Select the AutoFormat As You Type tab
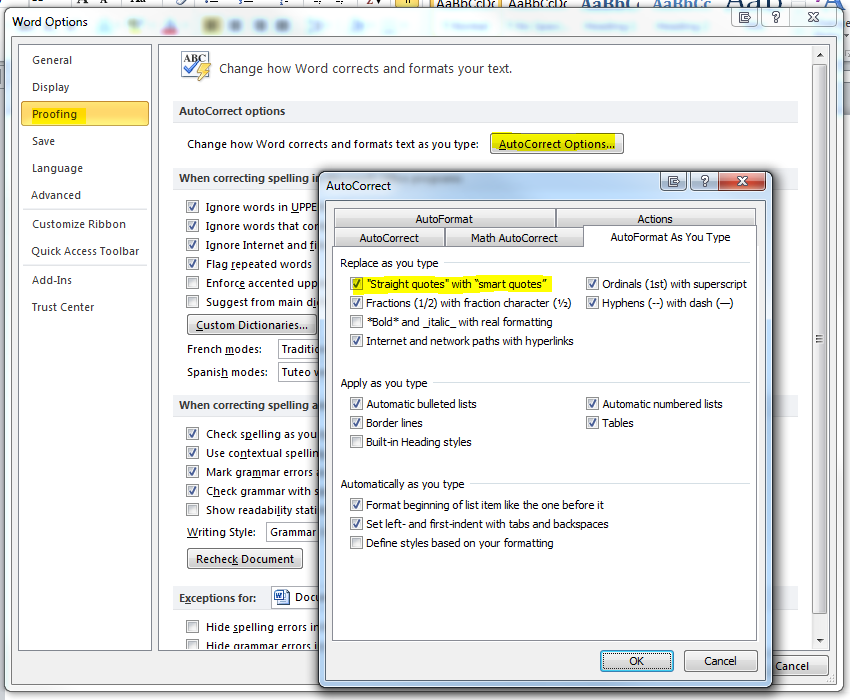Image resolution: width=850 pixels, height=700 pixels. click(670, 237)
